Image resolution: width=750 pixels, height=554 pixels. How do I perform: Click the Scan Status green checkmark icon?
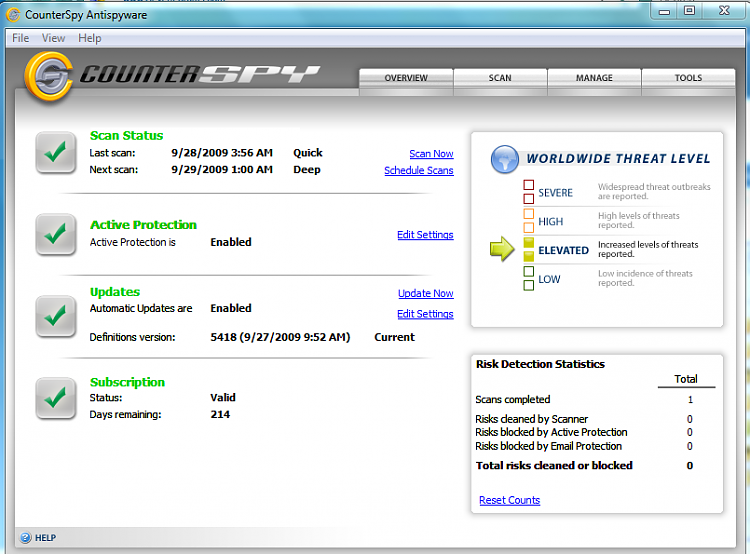click(55, 153)
